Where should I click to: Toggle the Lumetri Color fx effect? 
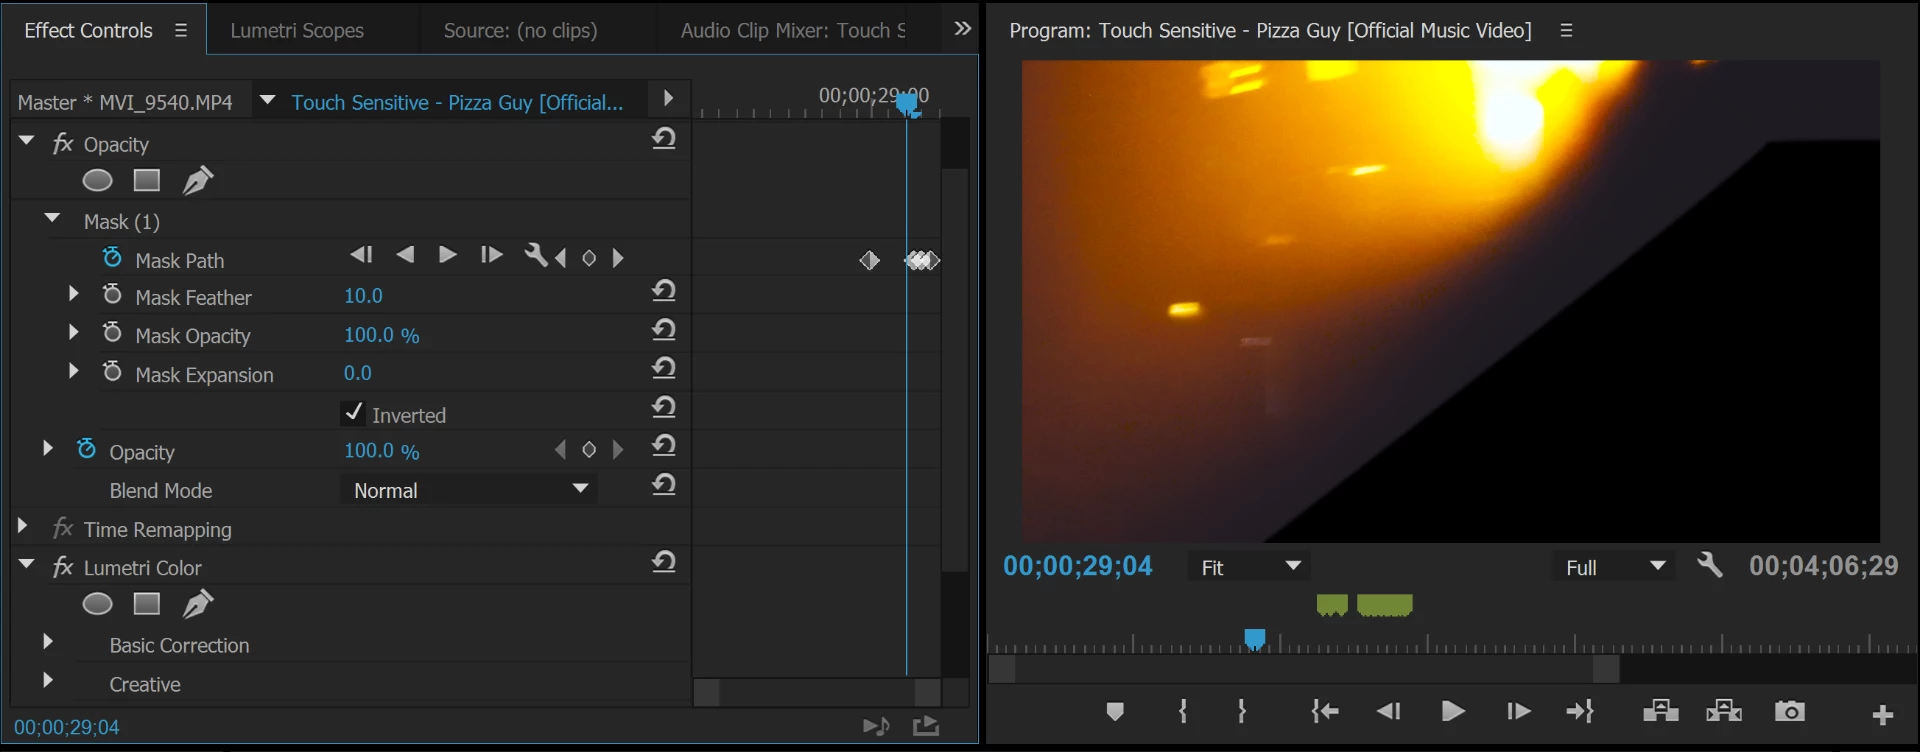pyautogui.click(x=63, y=567)
